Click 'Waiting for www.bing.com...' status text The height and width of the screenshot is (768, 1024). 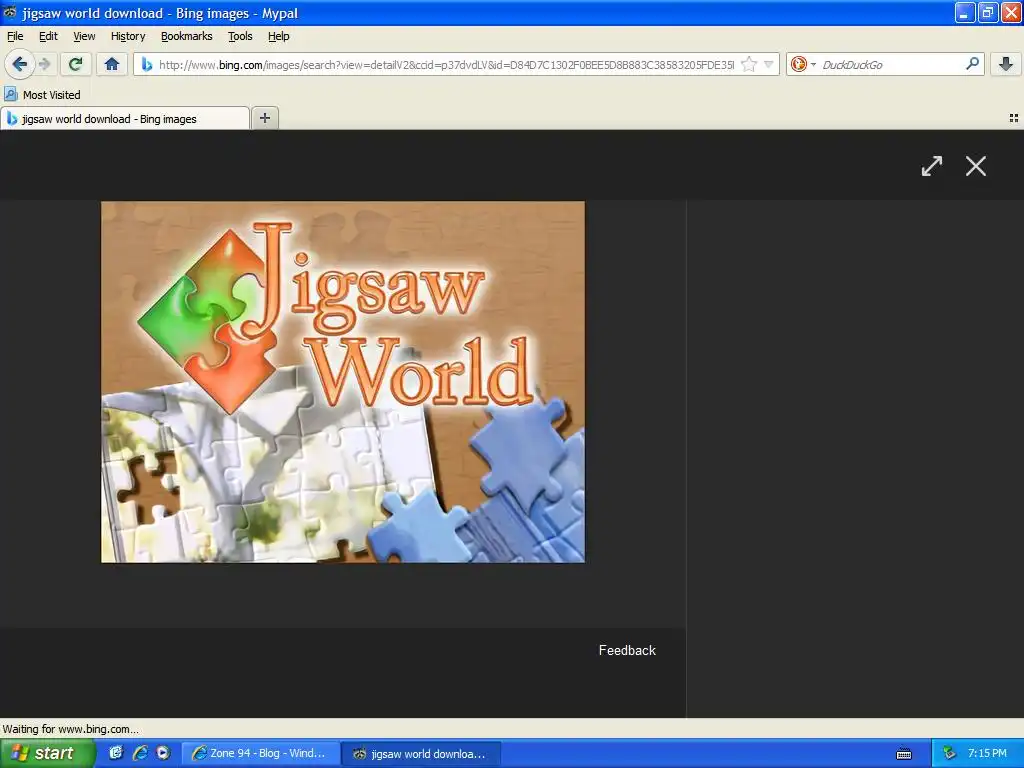coord(71,729)
